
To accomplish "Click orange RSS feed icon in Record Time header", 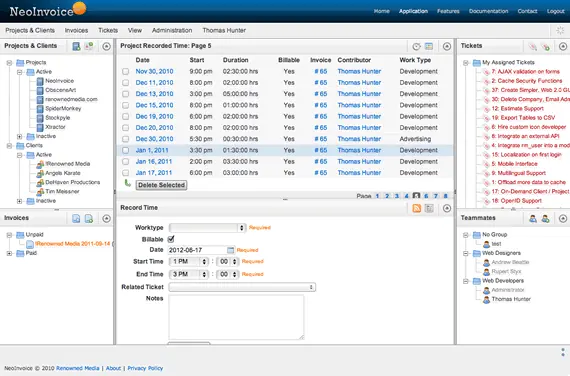I will tap(417, 208).
